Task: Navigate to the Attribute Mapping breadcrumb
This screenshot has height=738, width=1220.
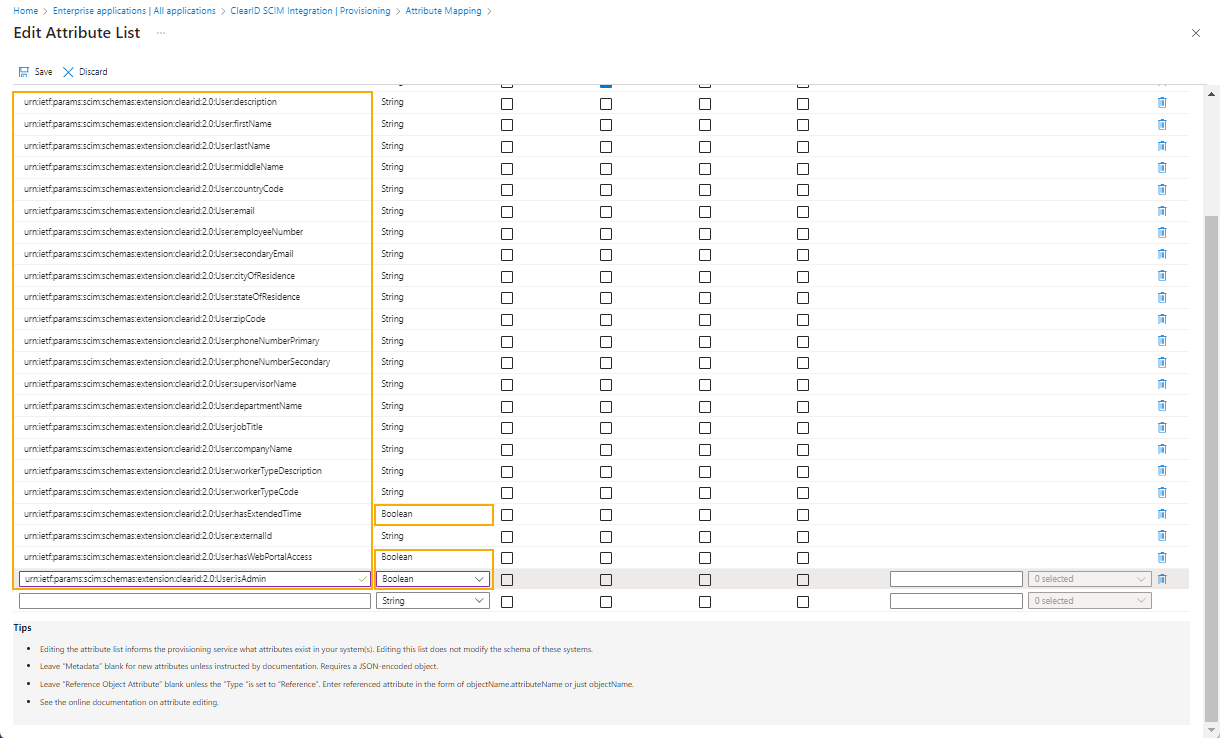Action: [x=443, y=10]
